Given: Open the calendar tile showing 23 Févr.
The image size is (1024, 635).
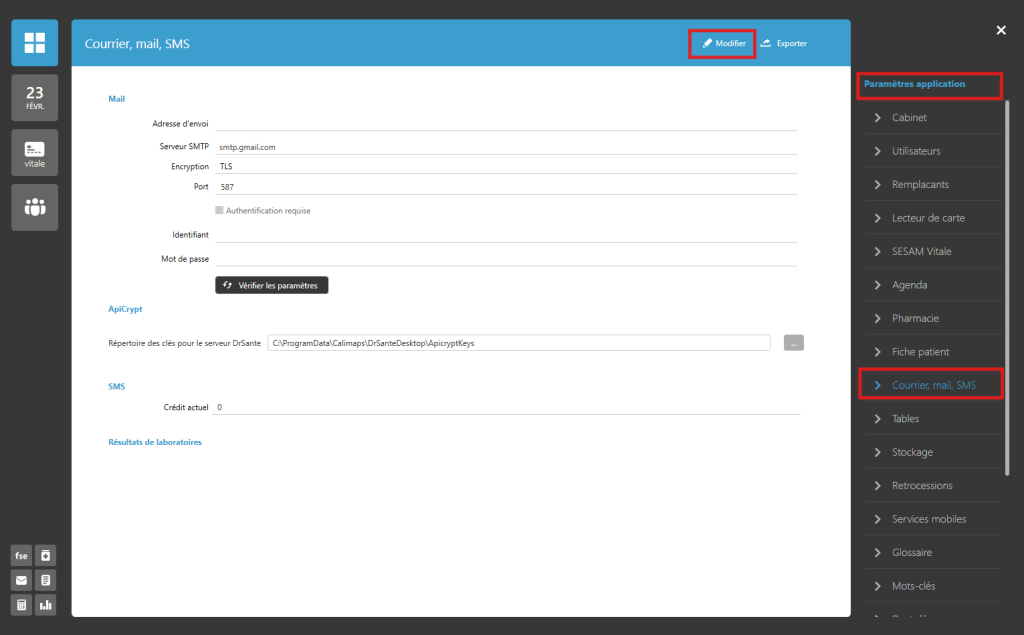Looking at the screenshot, I should (x=35, y=97).
